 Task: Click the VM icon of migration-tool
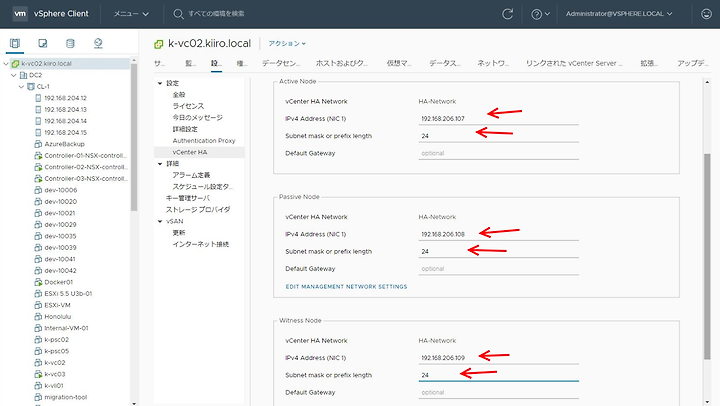click(38, 397)
